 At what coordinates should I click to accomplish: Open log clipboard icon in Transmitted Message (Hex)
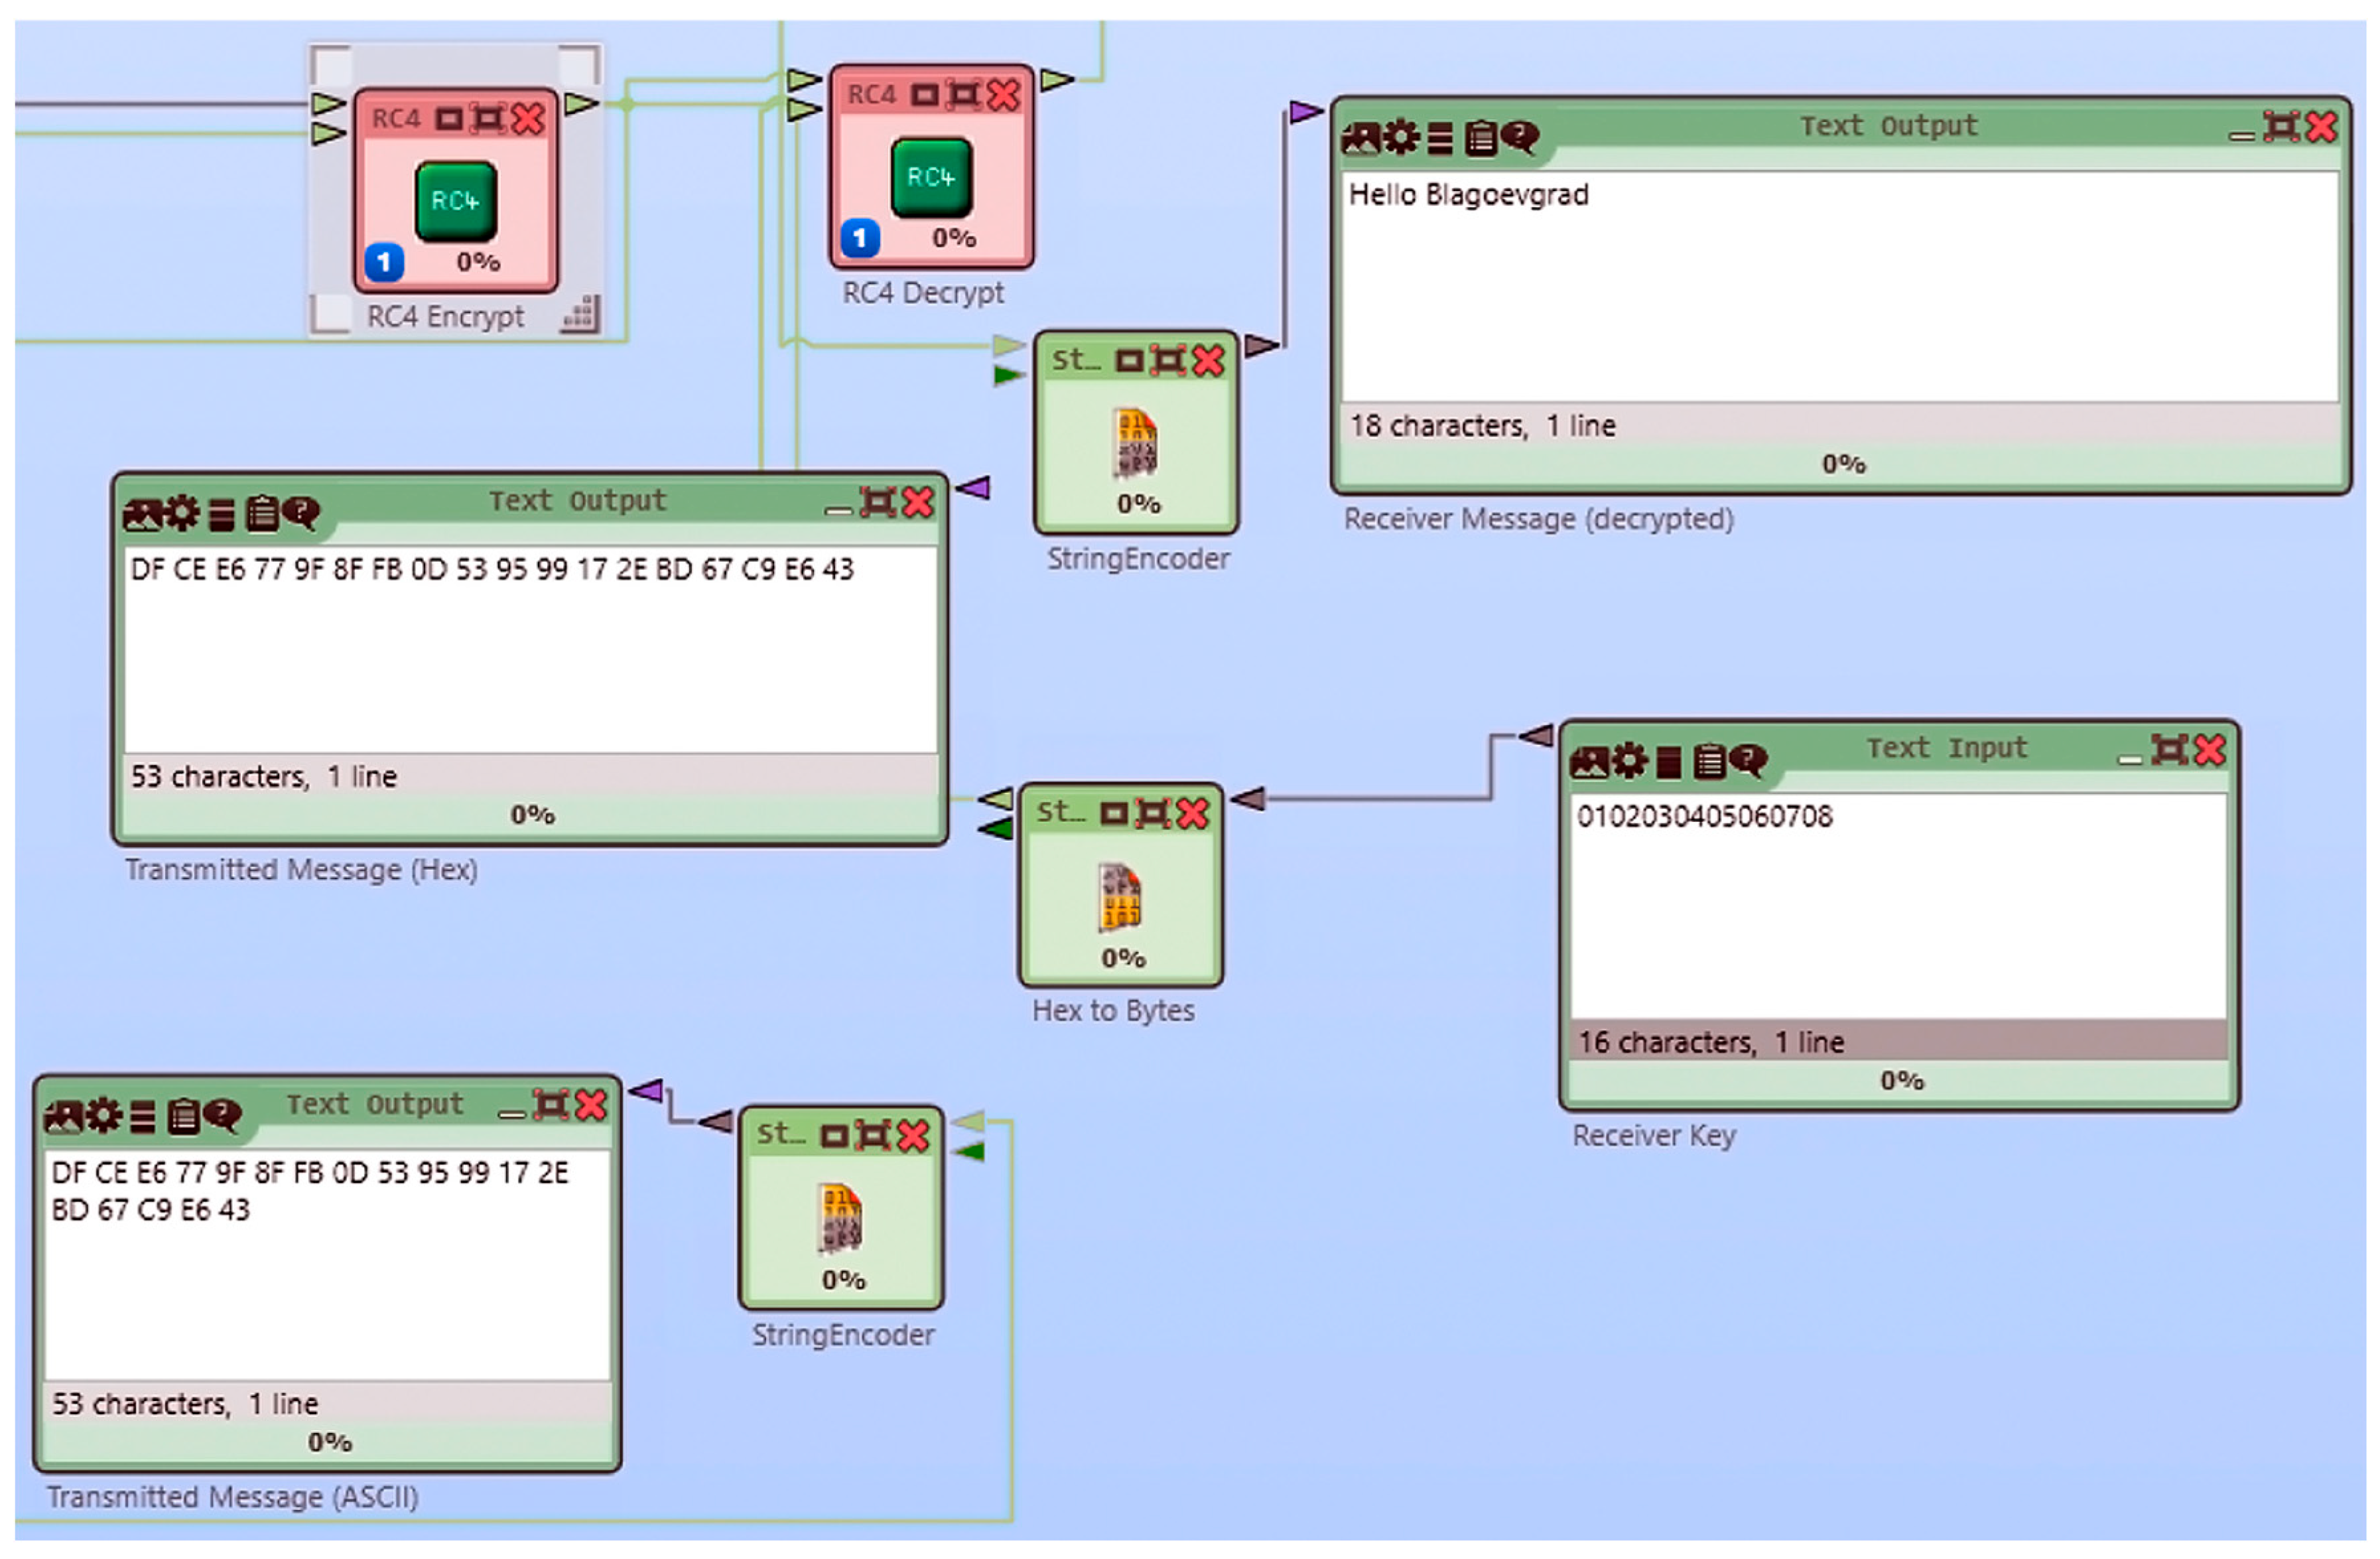(x=262, y=513)
